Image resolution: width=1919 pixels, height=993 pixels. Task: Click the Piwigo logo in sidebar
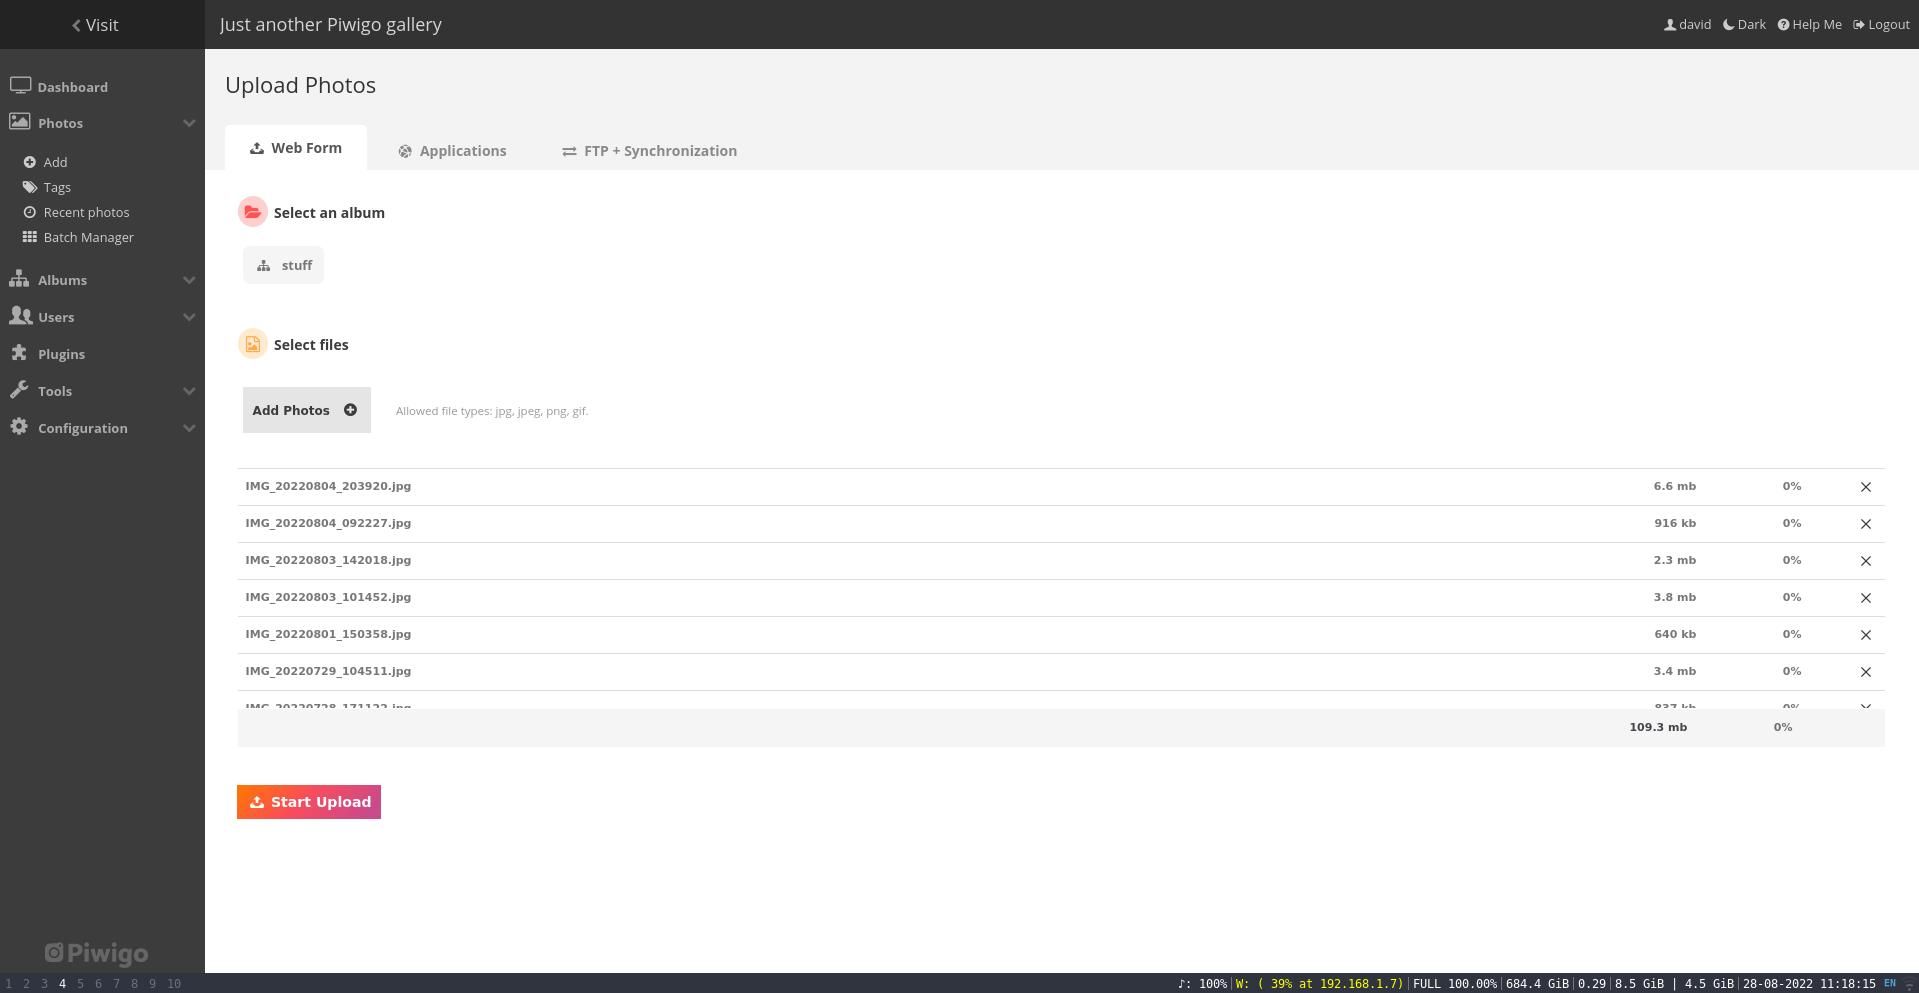click(97, 953)
